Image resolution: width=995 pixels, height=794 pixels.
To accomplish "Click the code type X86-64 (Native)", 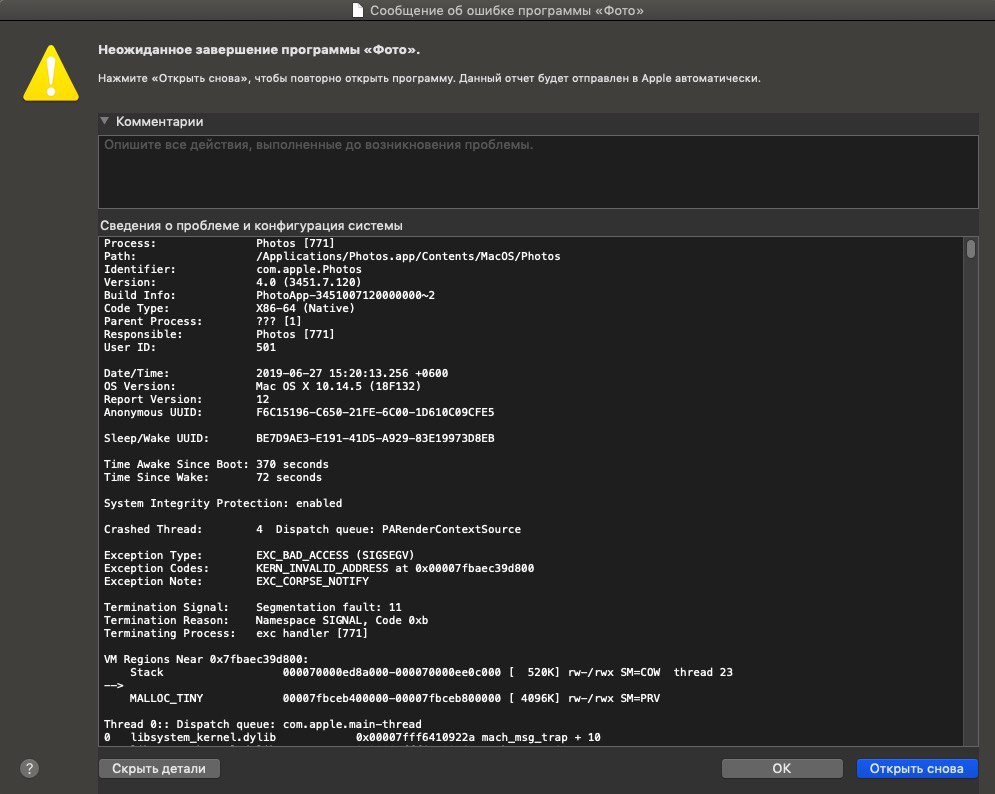I will tap(305, 308).
